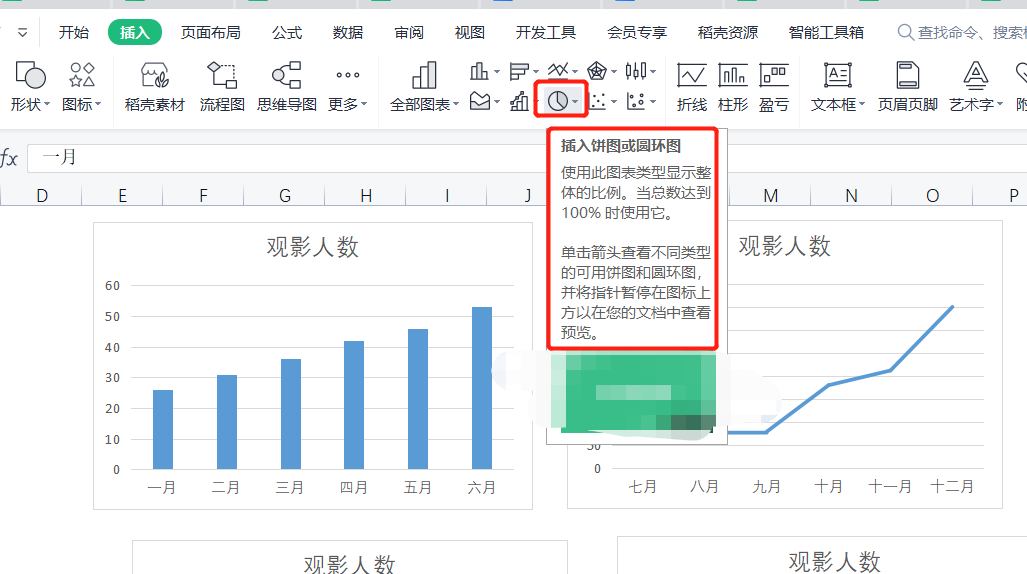This screenshot has height=574, width=1027.
Task: Select the bar chart 观影人数 title
Action: [x=312, y=247]
